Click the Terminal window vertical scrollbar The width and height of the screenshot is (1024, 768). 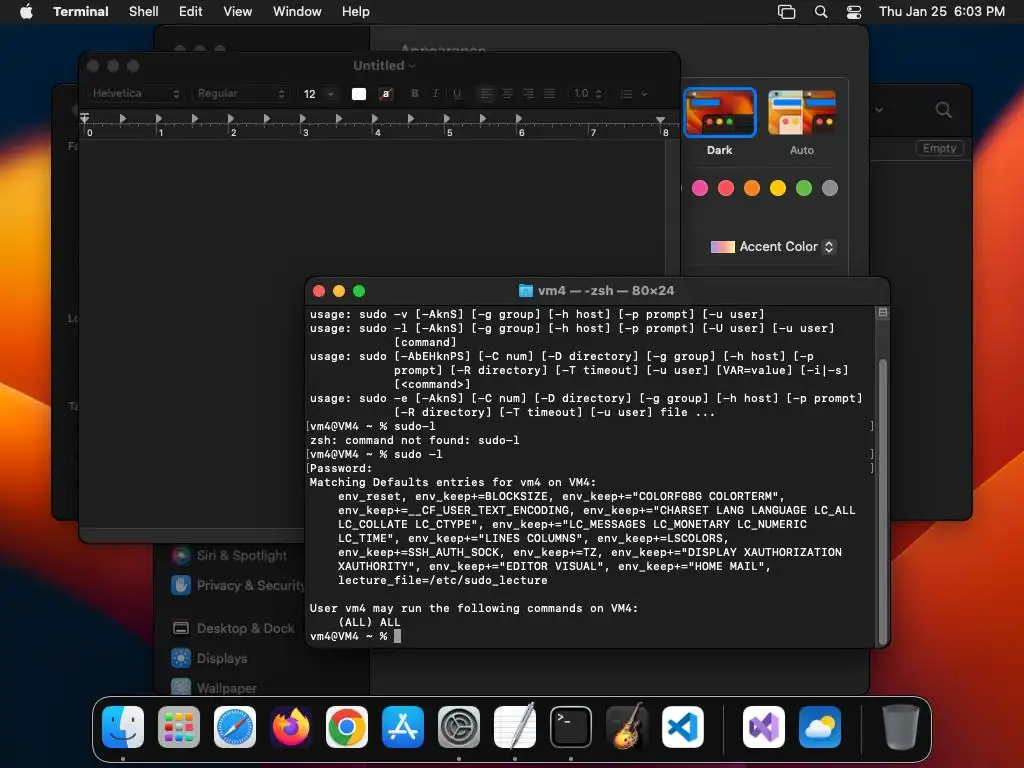(x=883, y=502)
